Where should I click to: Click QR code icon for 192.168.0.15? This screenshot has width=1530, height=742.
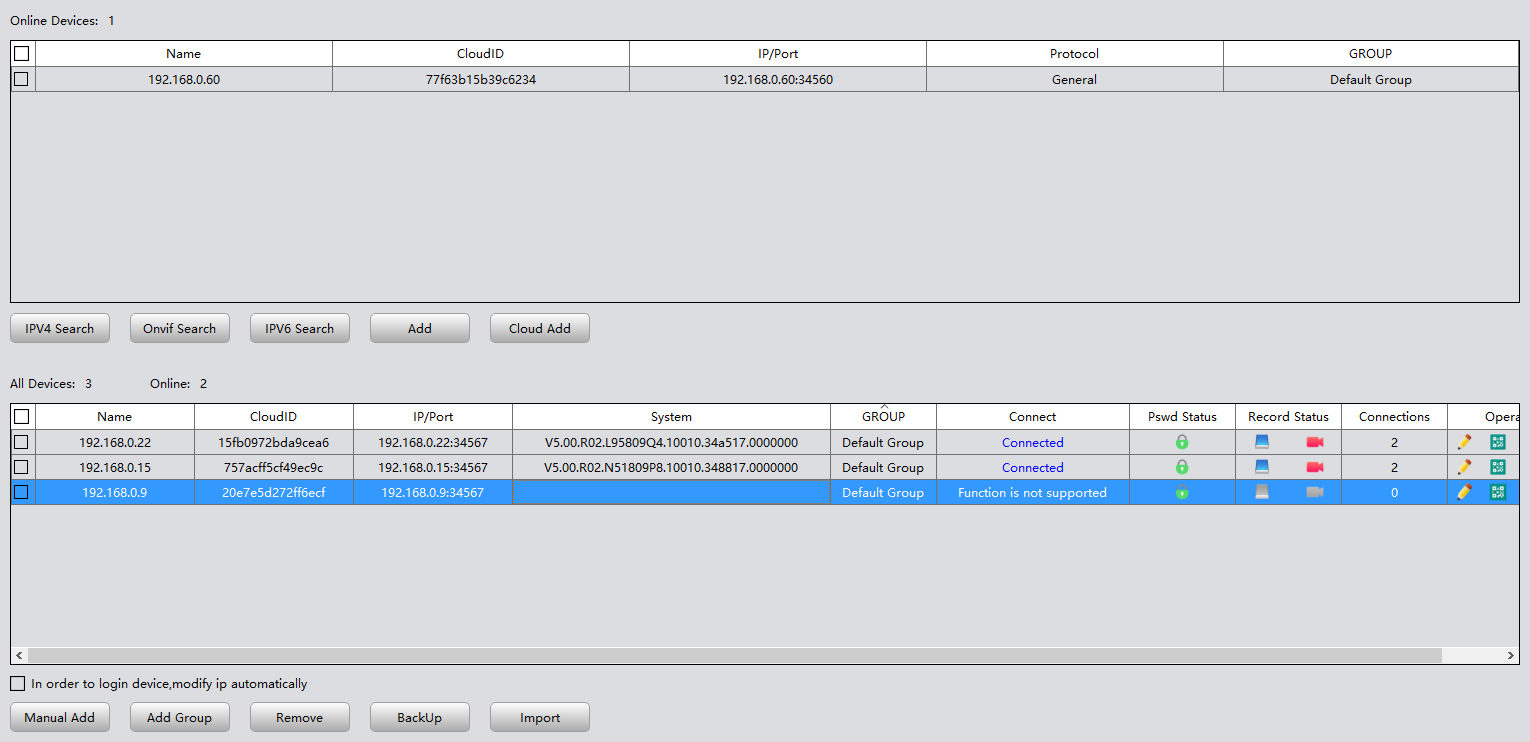(1497, 467)
